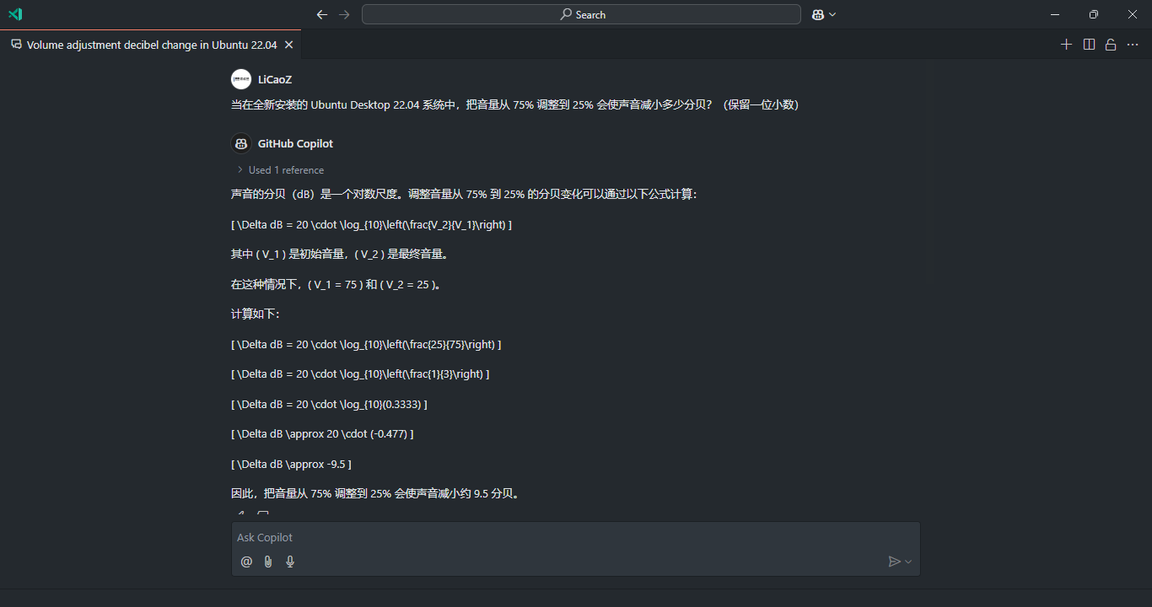Open the dropdown next to Send

click(x=909, y=561)
